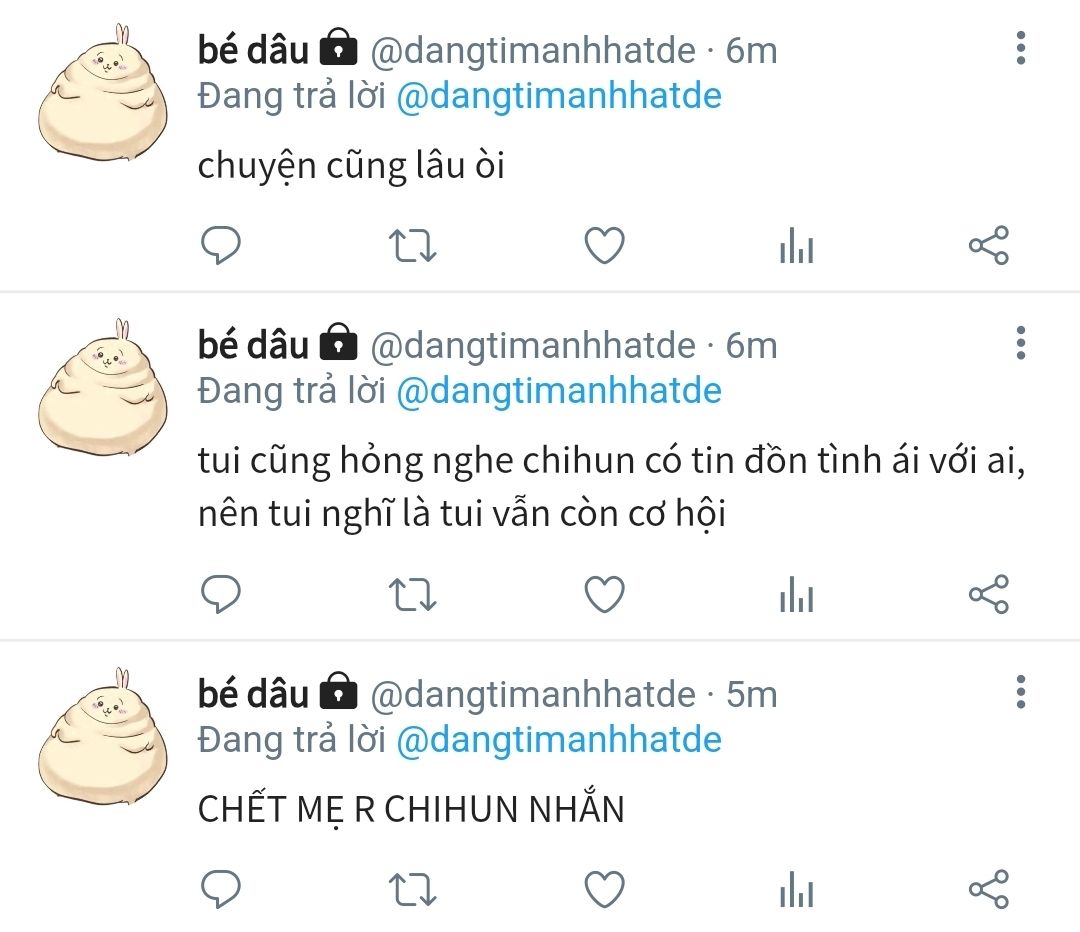
Task: View analytics for "chuyện cũng lâu òi" tweet
Action: tap(797, 245)
